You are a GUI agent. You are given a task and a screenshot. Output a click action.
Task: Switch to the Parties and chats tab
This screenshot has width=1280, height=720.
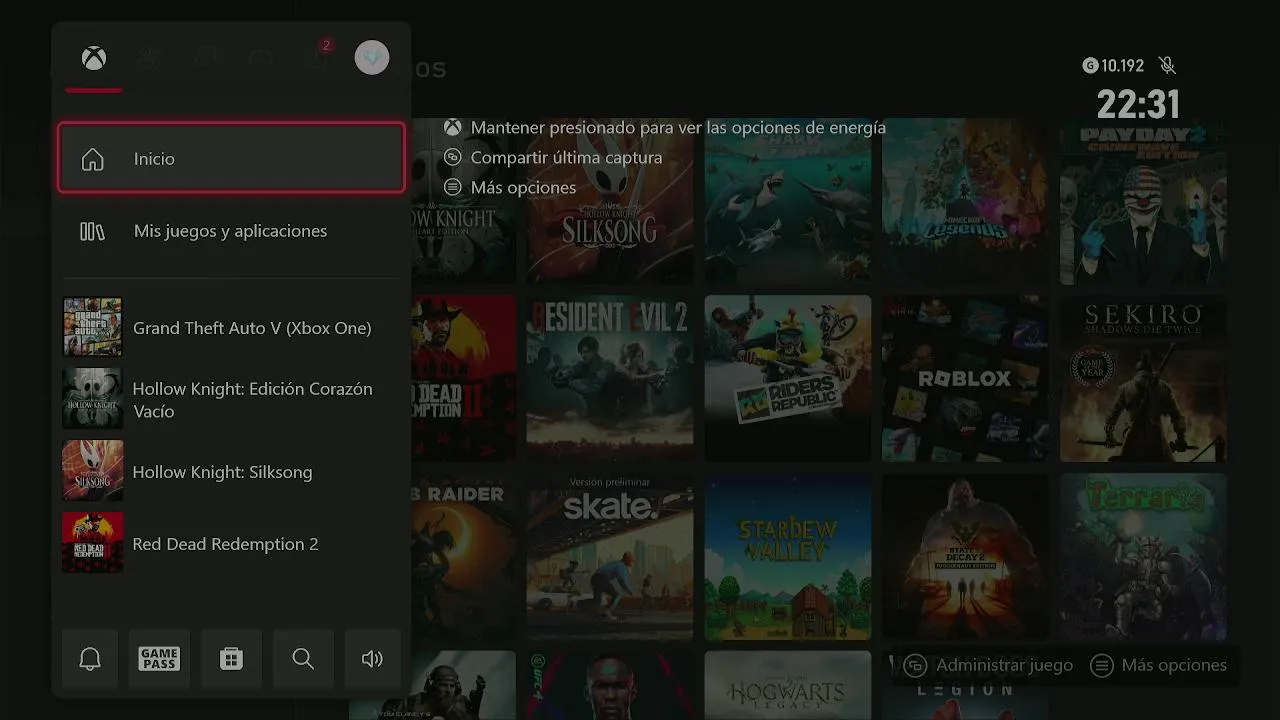pos(205,58)
